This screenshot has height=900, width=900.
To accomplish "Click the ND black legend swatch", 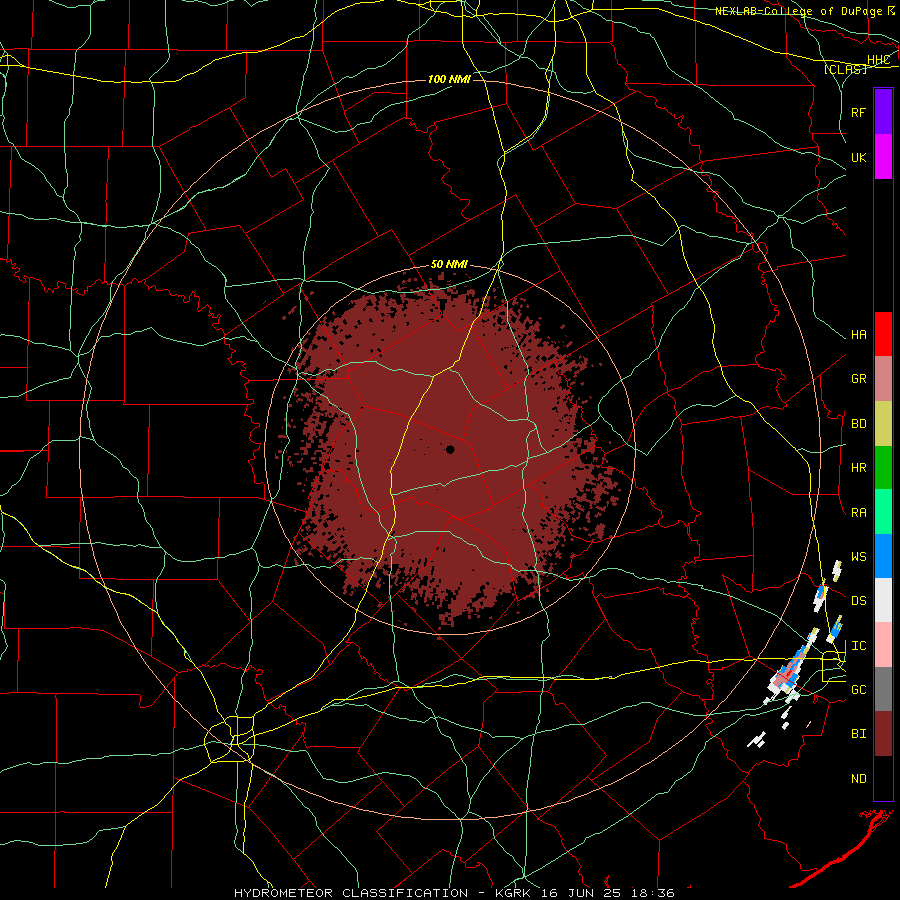I will tap(883, 778).
